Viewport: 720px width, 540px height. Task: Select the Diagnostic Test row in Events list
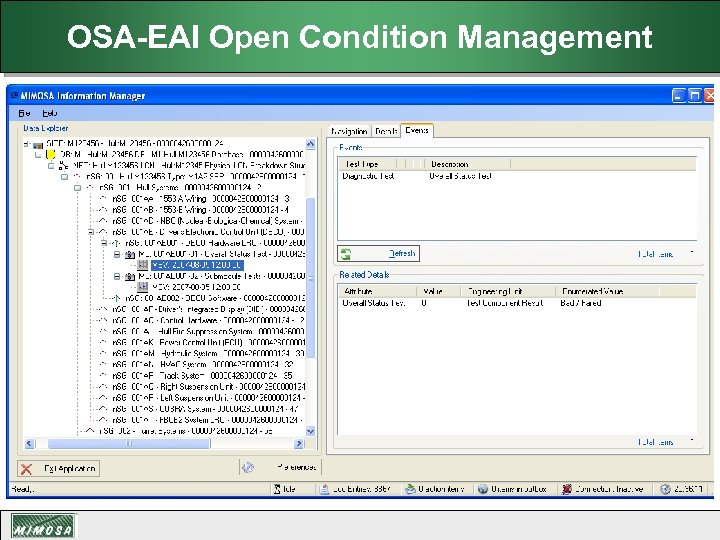click(517, 176)
